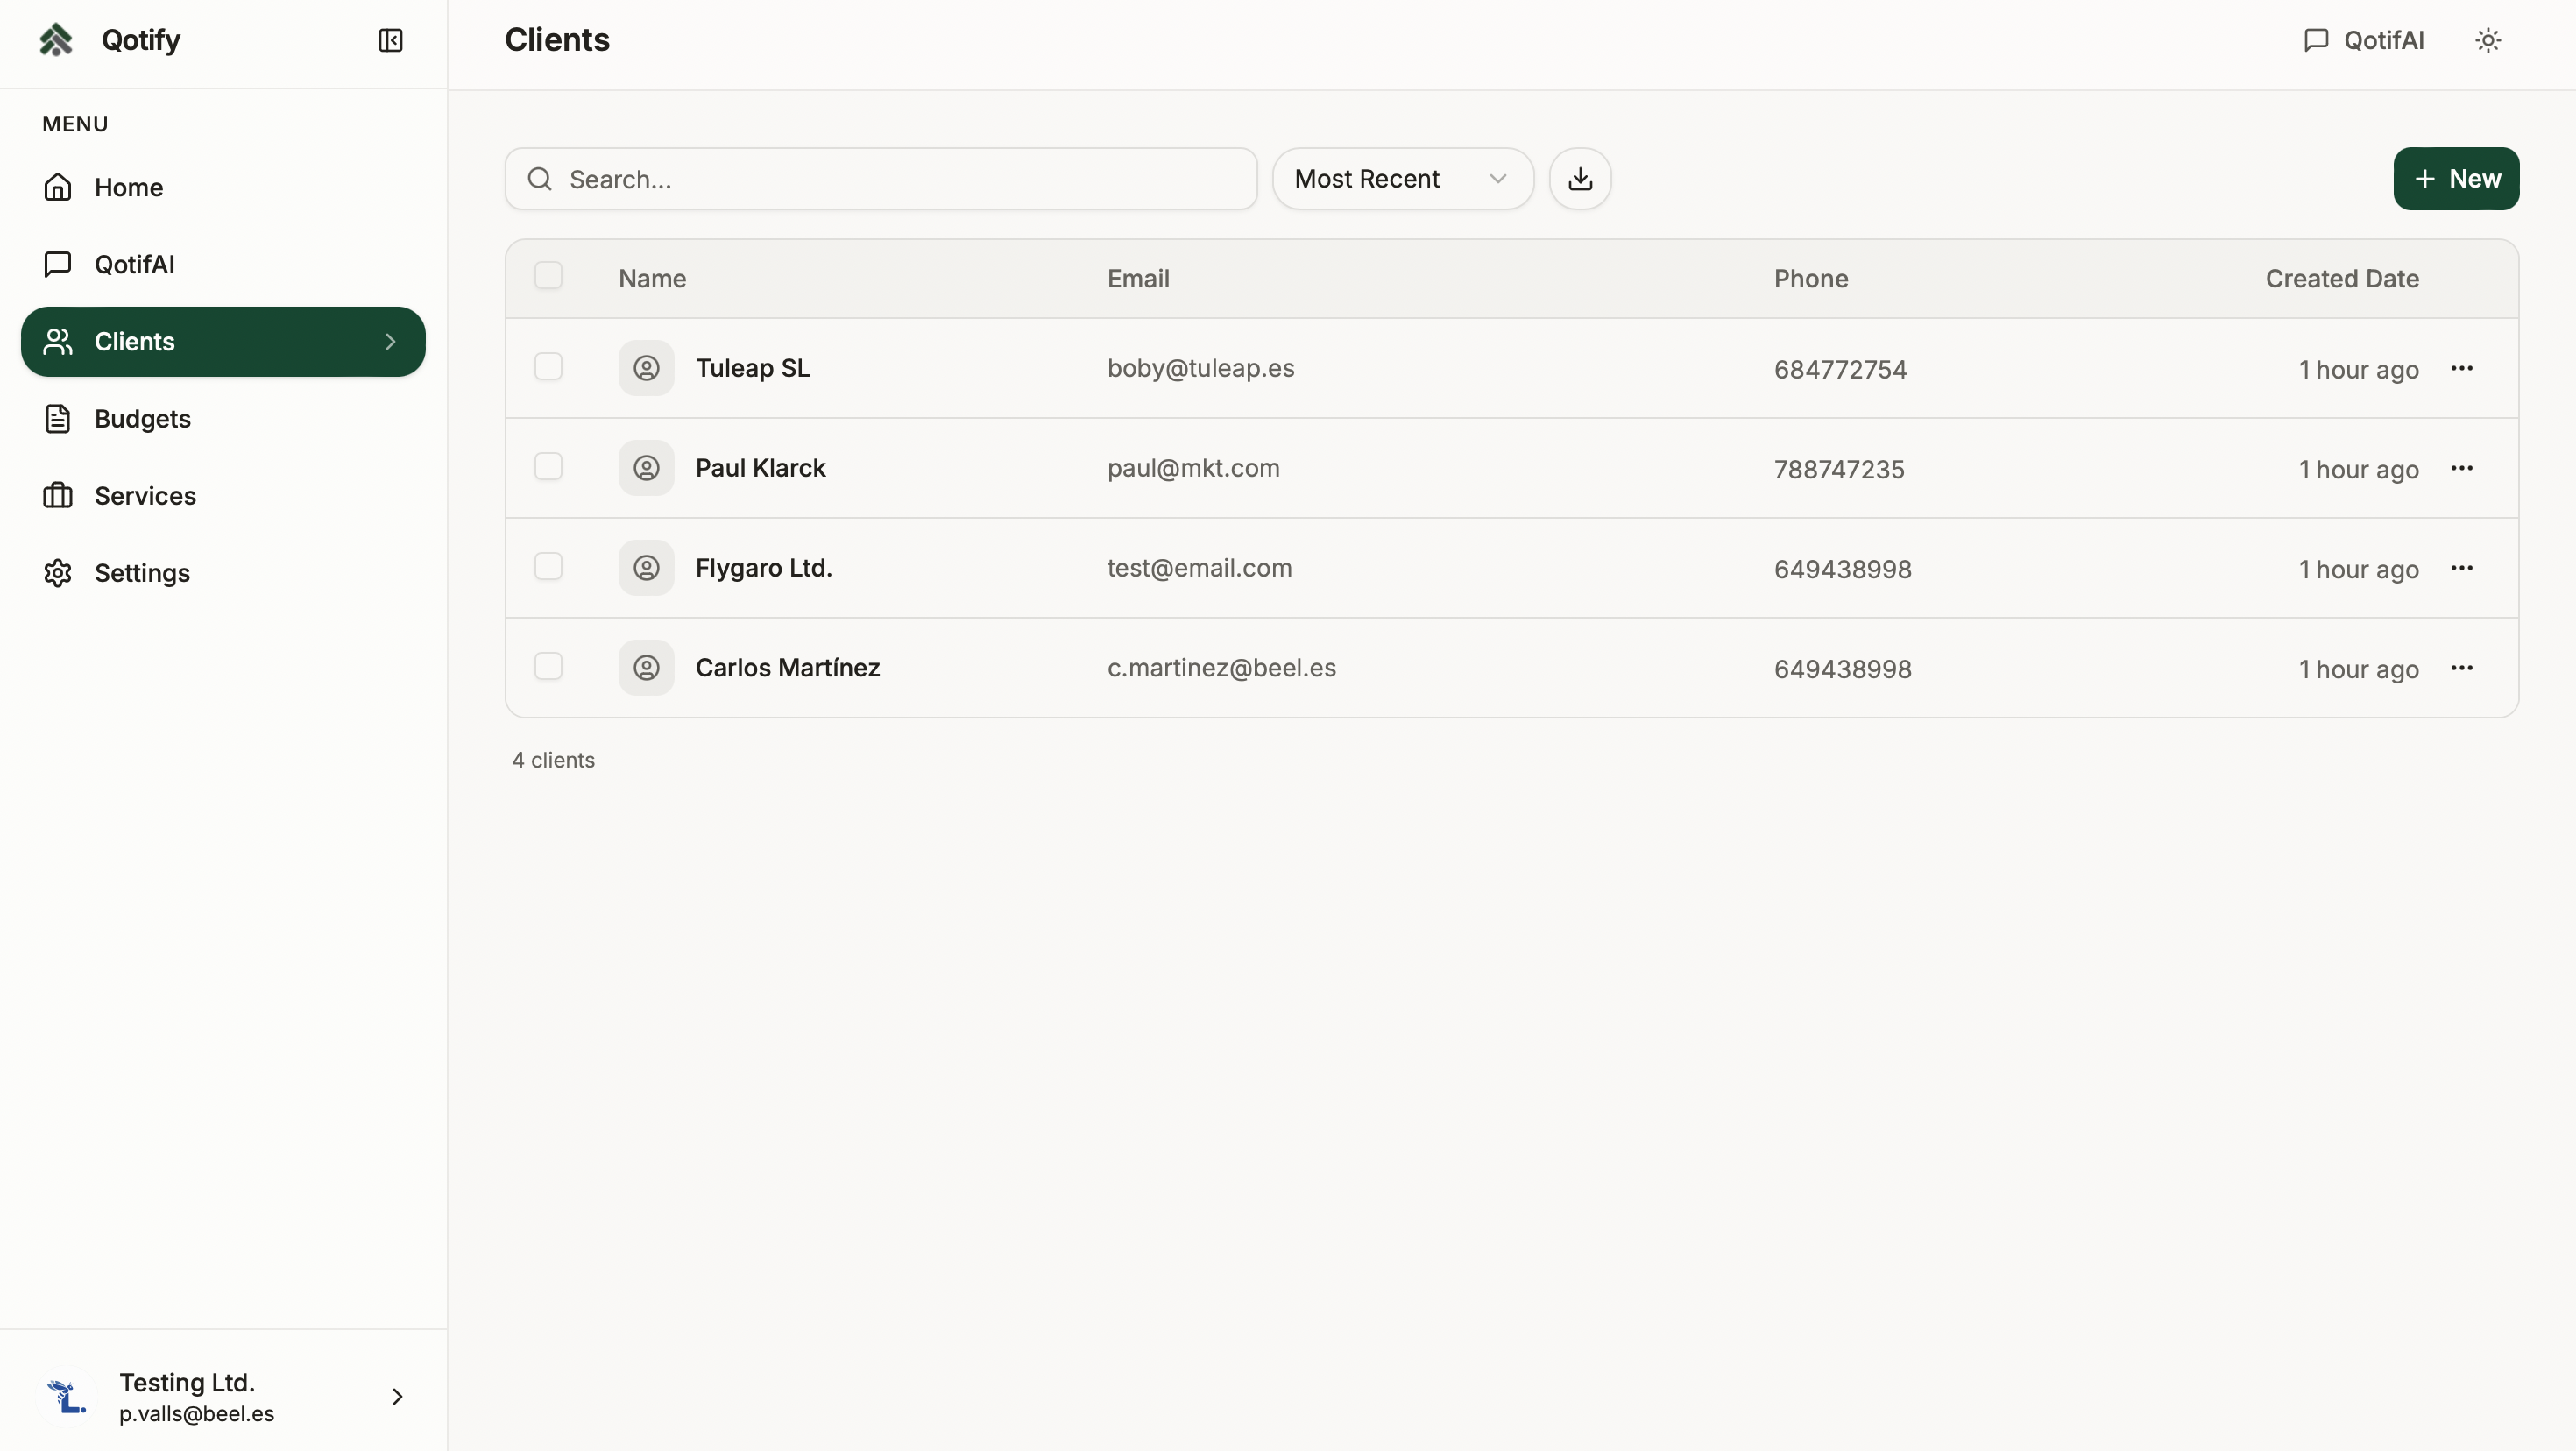Open Settings from the sidebar

pos(141,572)
